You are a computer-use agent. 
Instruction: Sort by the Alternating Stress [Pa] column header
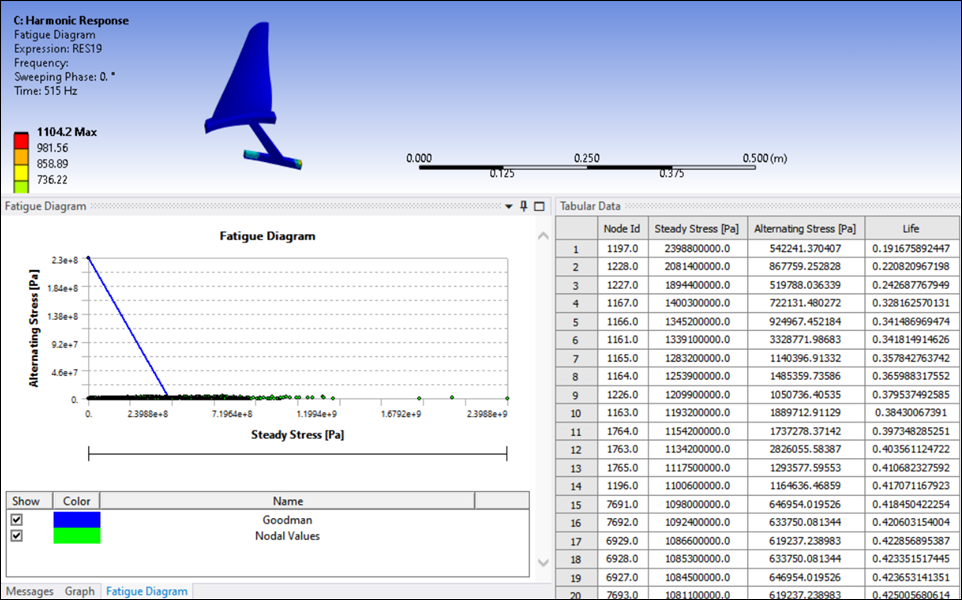pyautogui.click(x=804, y=229)
